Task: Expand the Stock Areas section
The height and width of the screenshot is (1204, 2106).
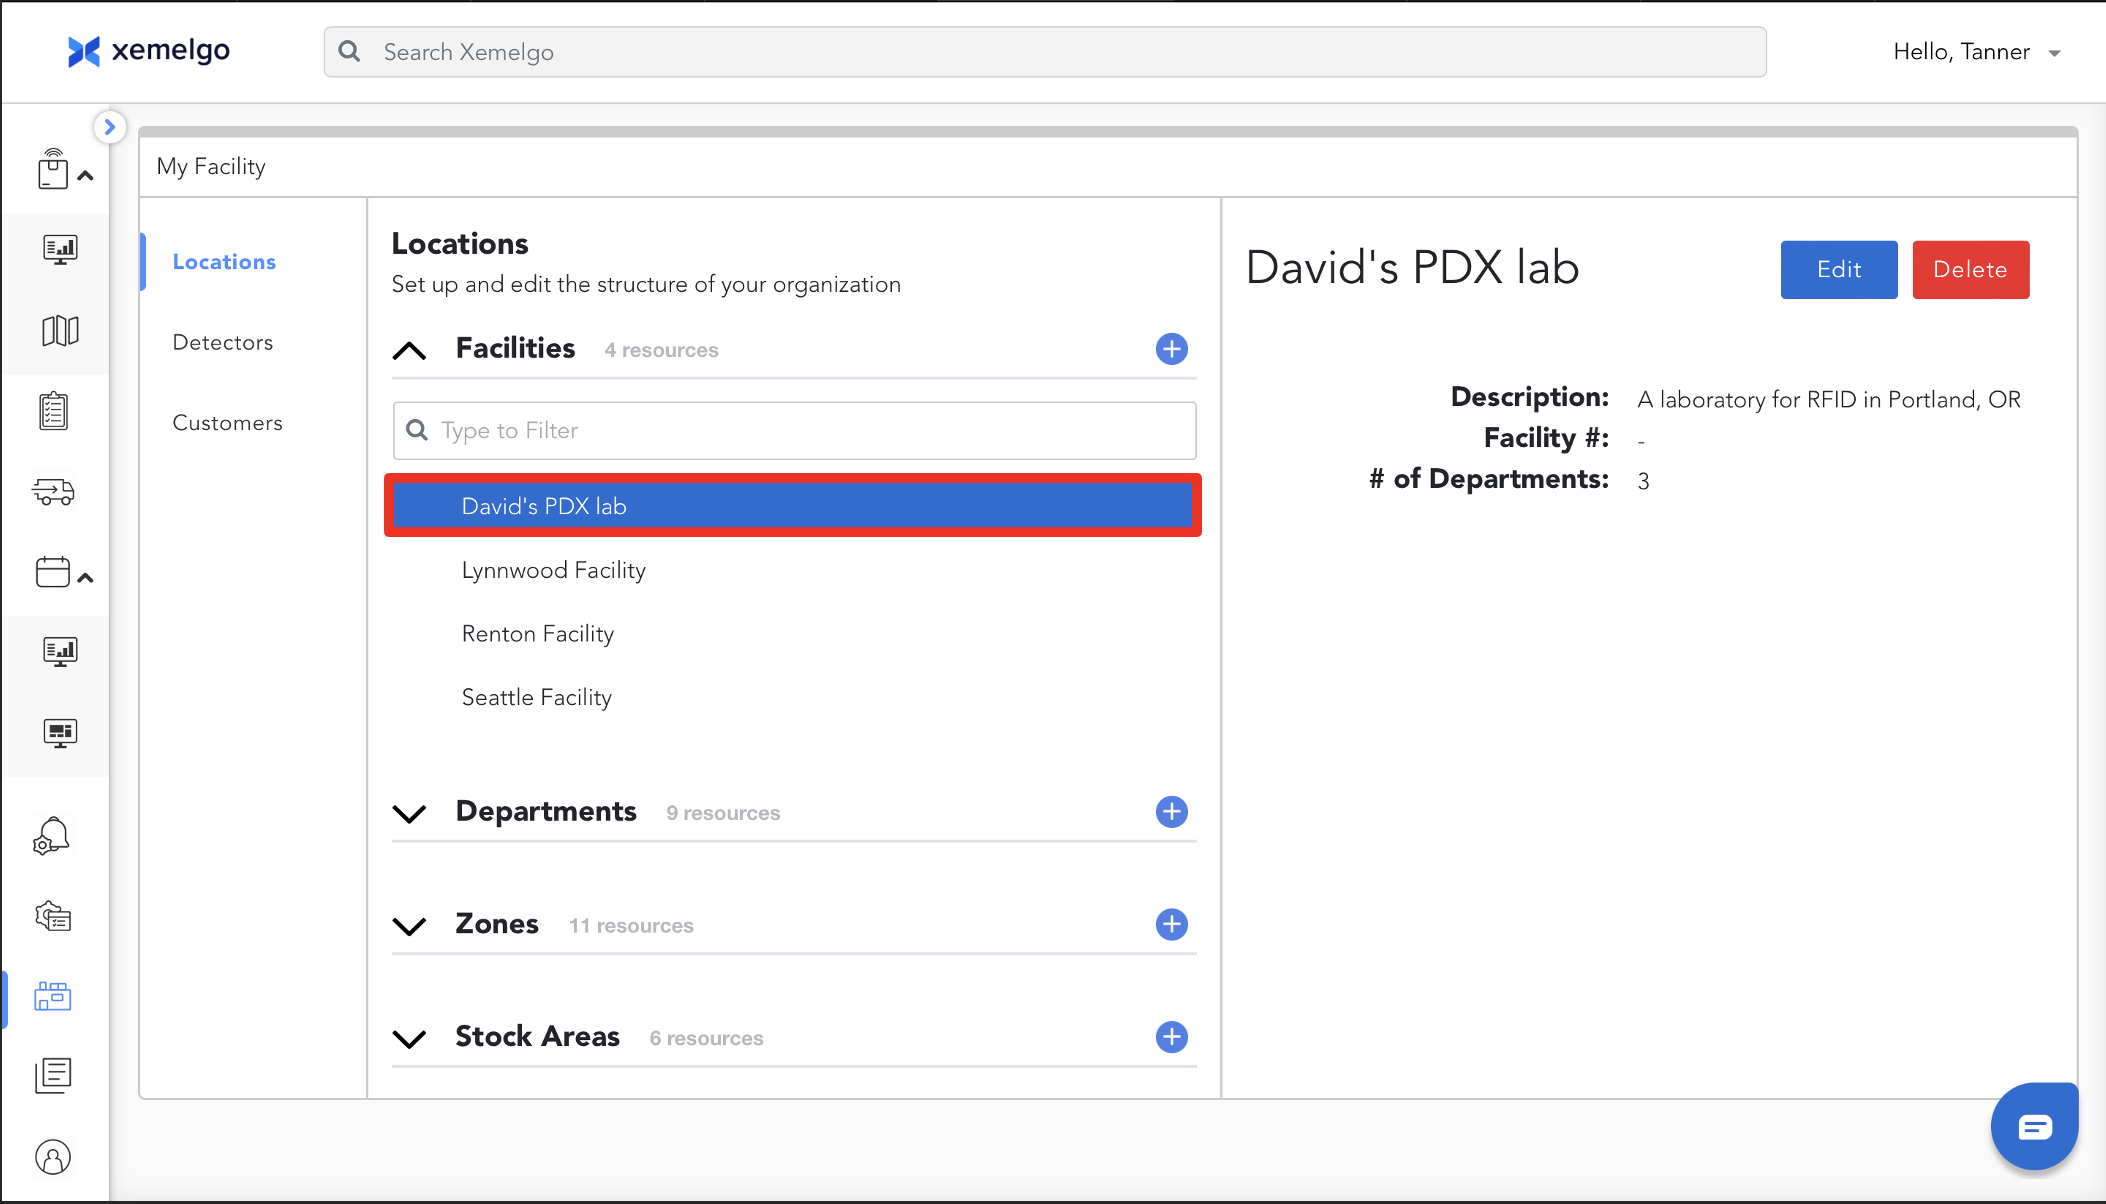Action: tap(410, 1038)
